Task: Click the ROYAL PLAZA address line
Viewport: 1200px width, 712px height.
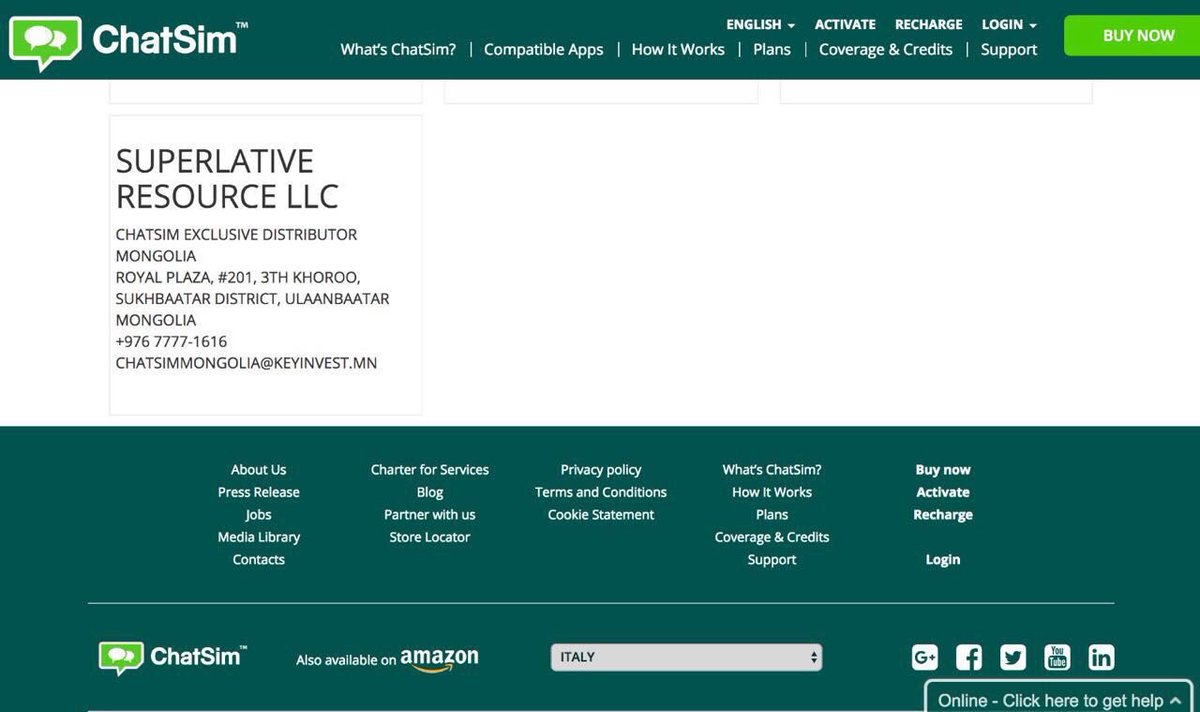Action: (x=238, y=277)
